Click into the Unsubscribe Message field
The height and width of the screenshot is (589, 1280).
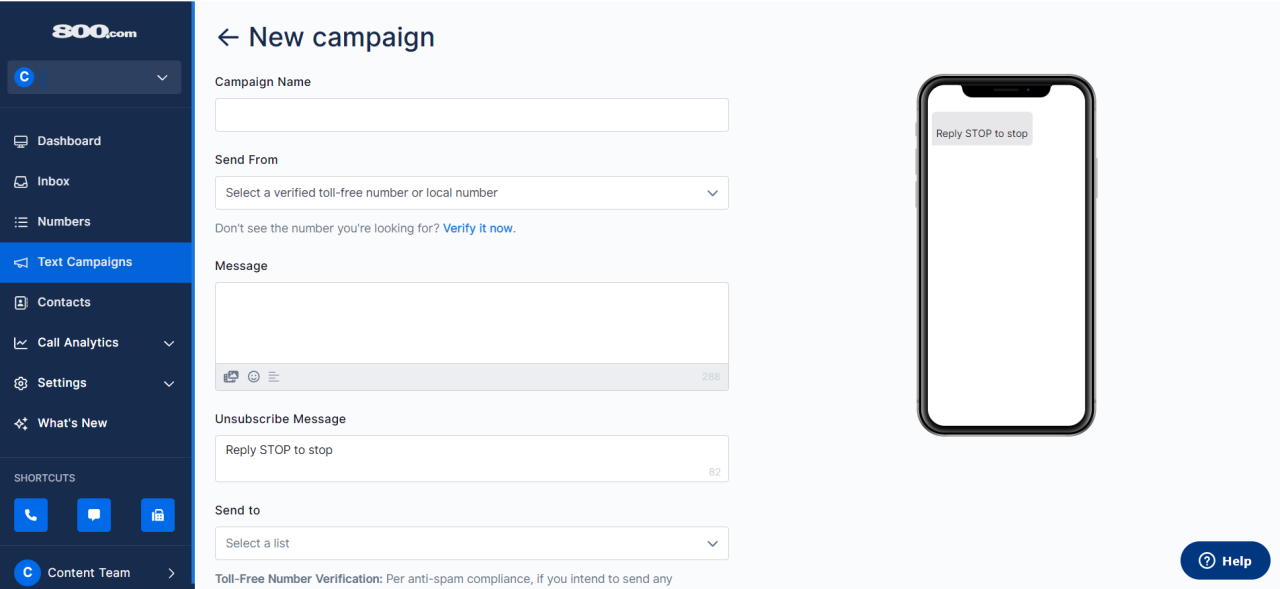472,458
